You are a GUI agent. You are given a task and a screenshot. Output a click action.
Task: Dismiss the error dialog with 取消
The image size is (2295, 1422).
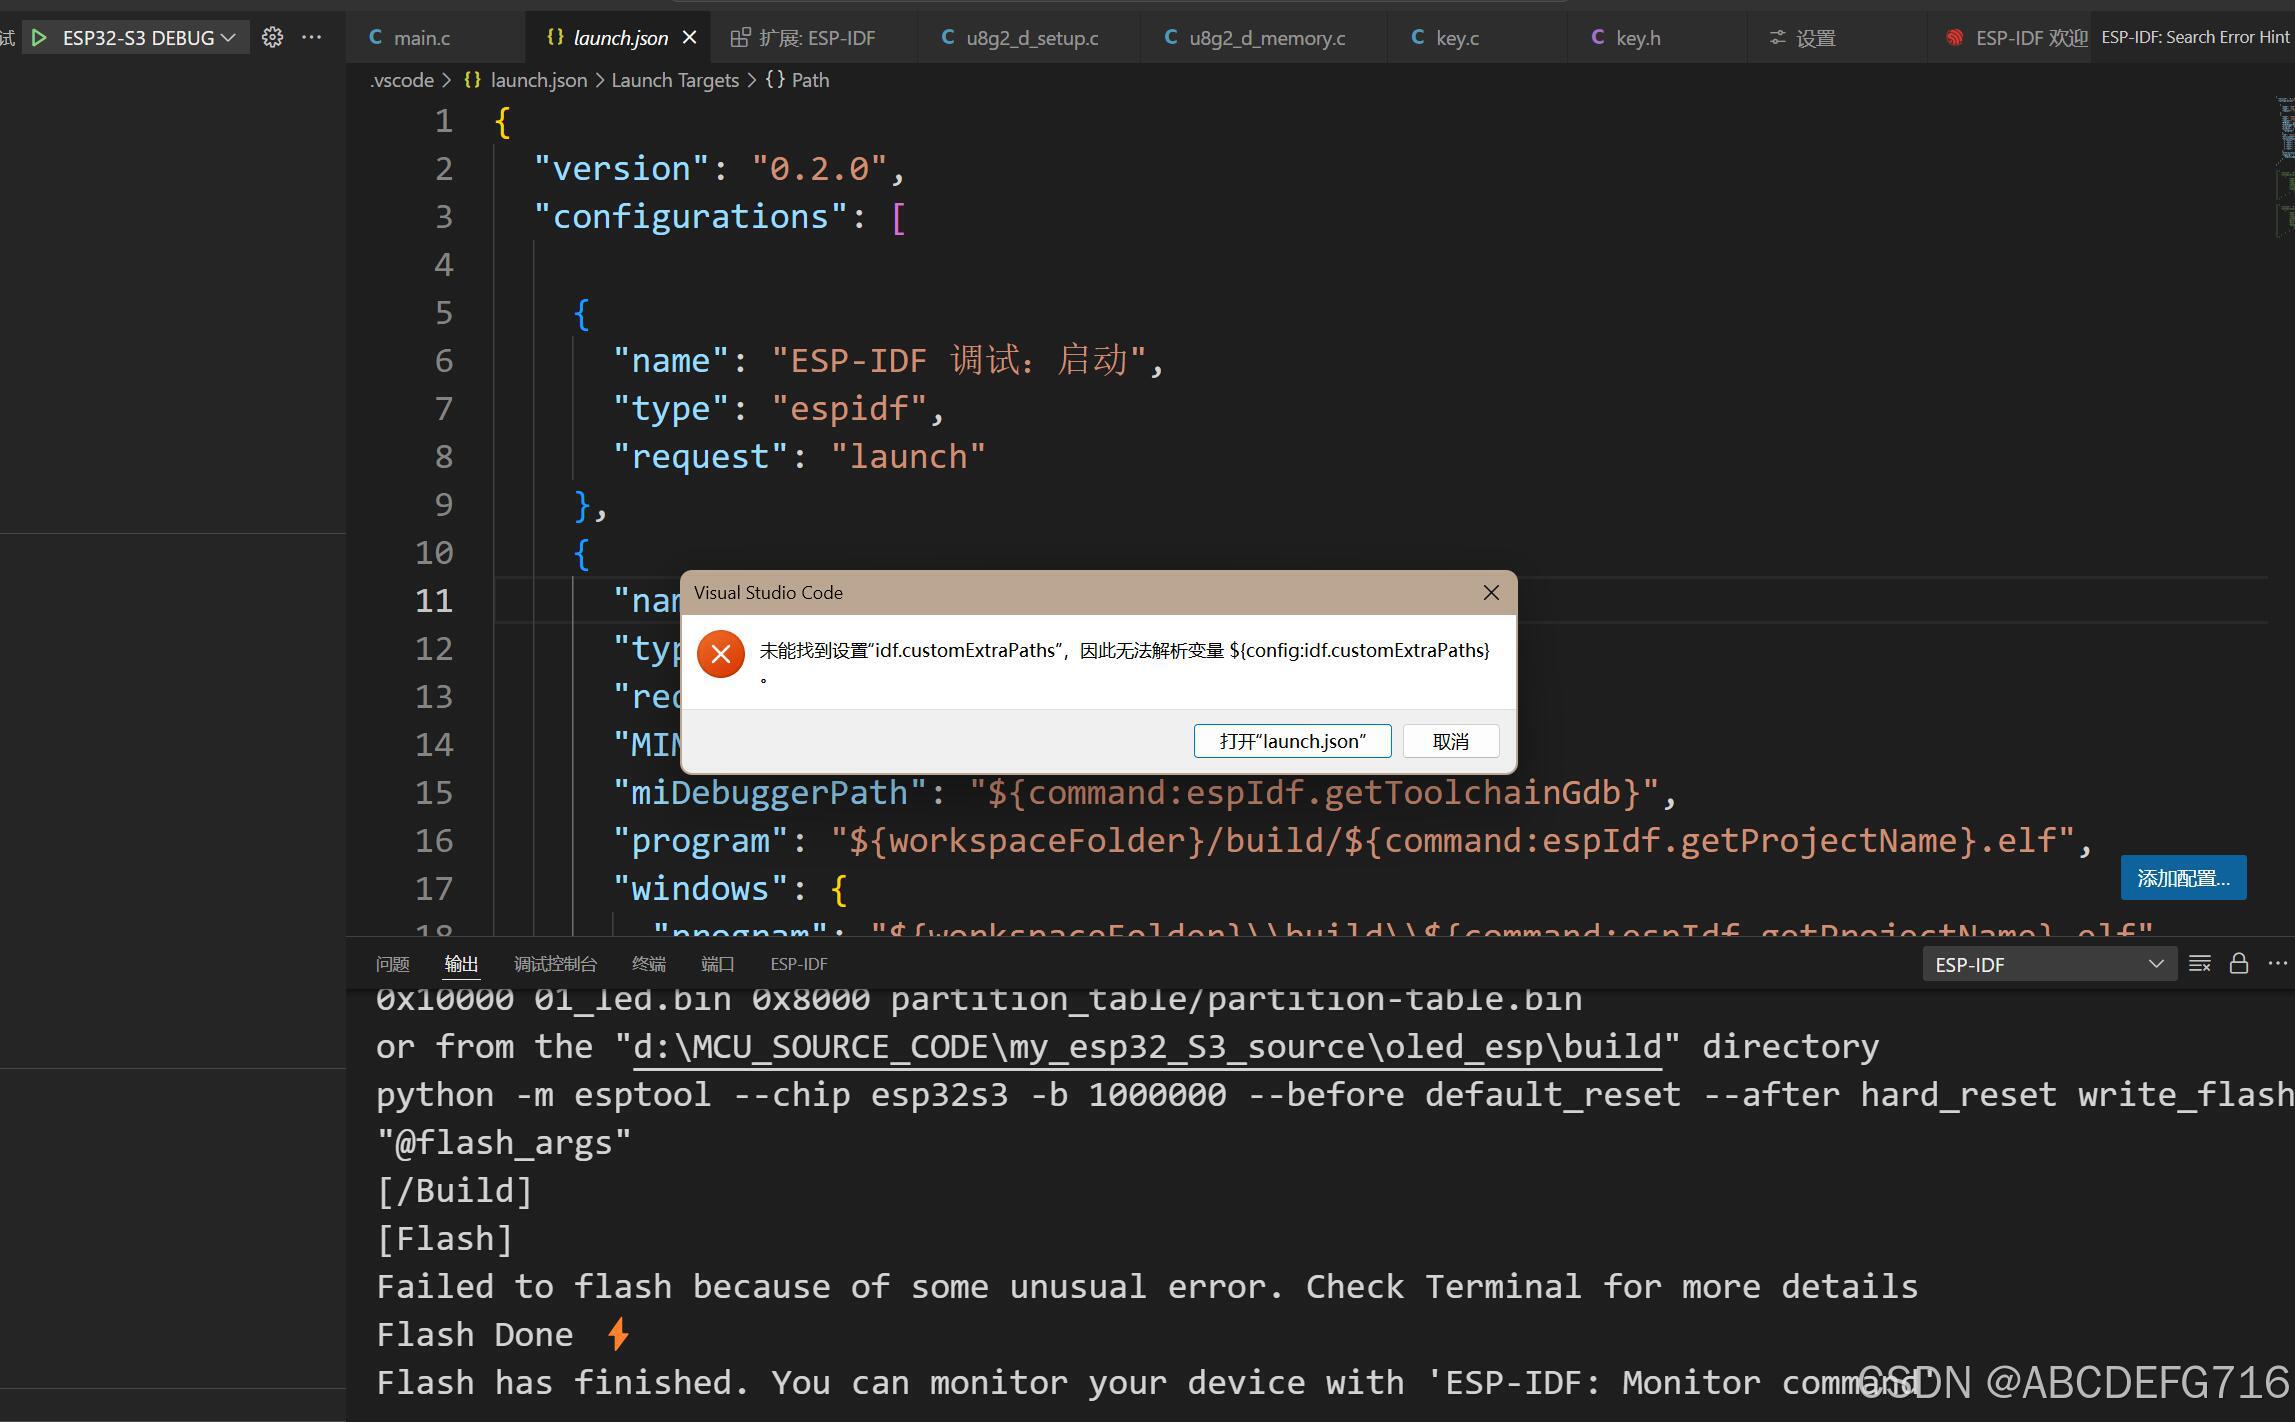[x=1449, y=741]
